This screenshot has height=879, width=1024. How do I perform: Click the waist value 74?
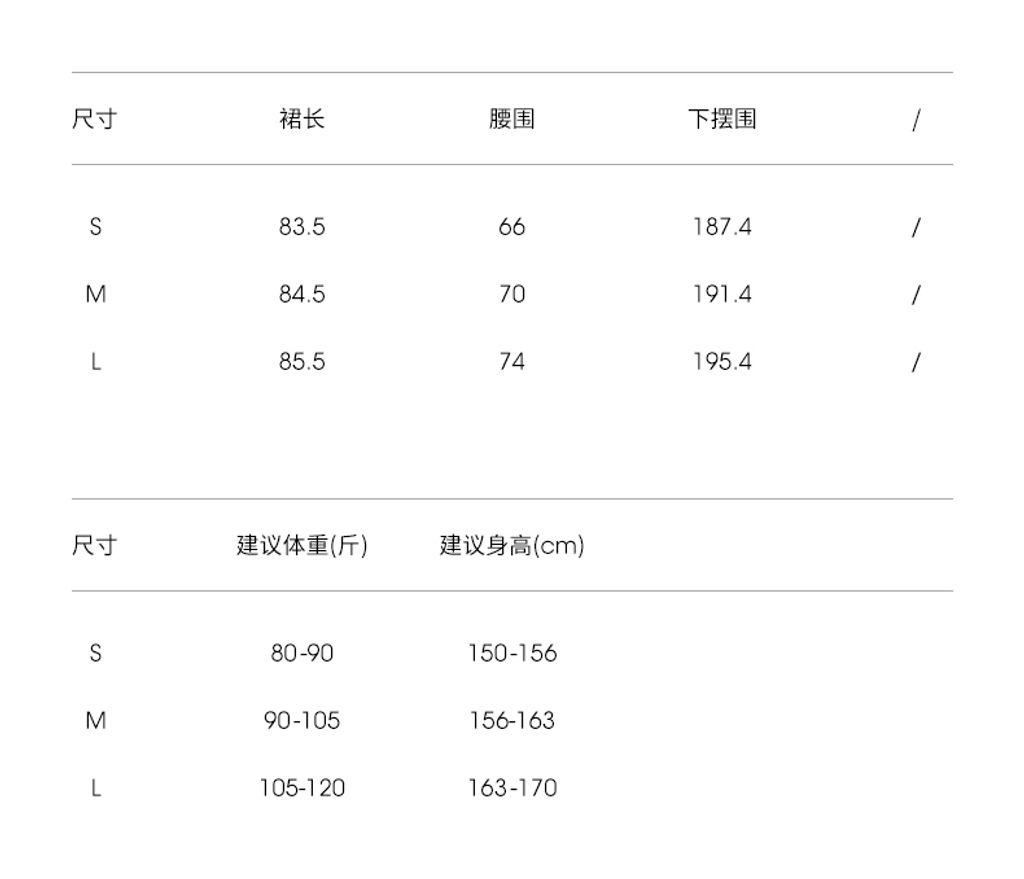tap(512, 361)
